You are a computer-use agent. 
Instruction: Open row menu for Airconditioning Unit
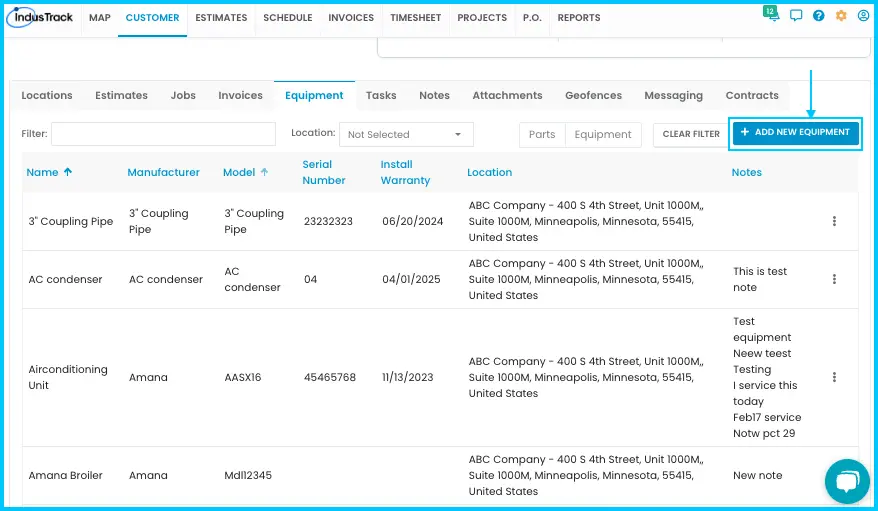tap(834, 377)
